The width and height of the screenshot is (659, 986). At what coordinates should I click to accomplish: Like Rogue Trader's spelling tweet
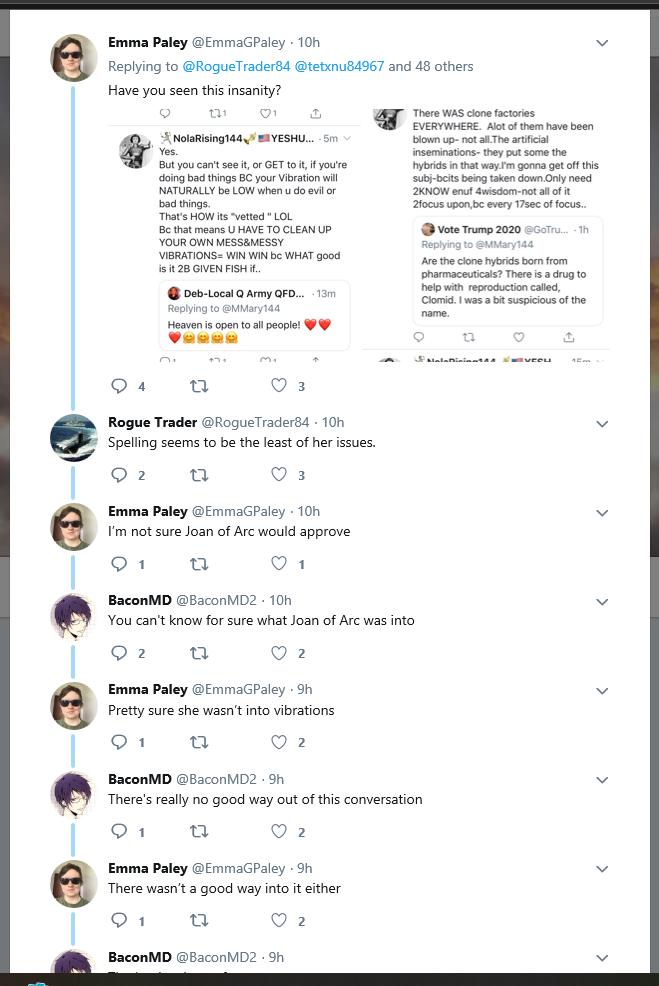280,475
